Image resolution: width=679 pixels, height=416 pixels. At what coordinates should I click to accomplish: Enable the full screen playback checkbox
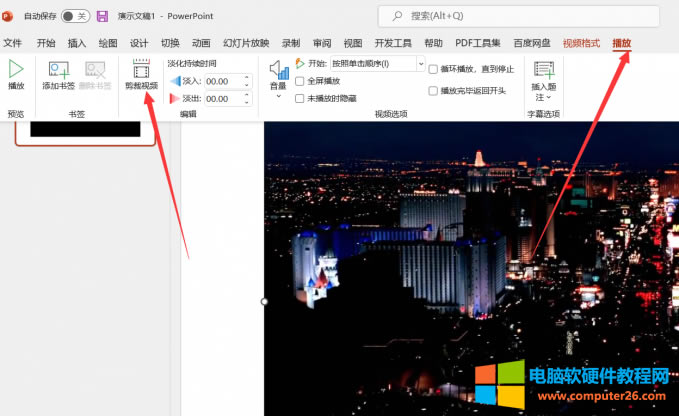coord(300,81)
